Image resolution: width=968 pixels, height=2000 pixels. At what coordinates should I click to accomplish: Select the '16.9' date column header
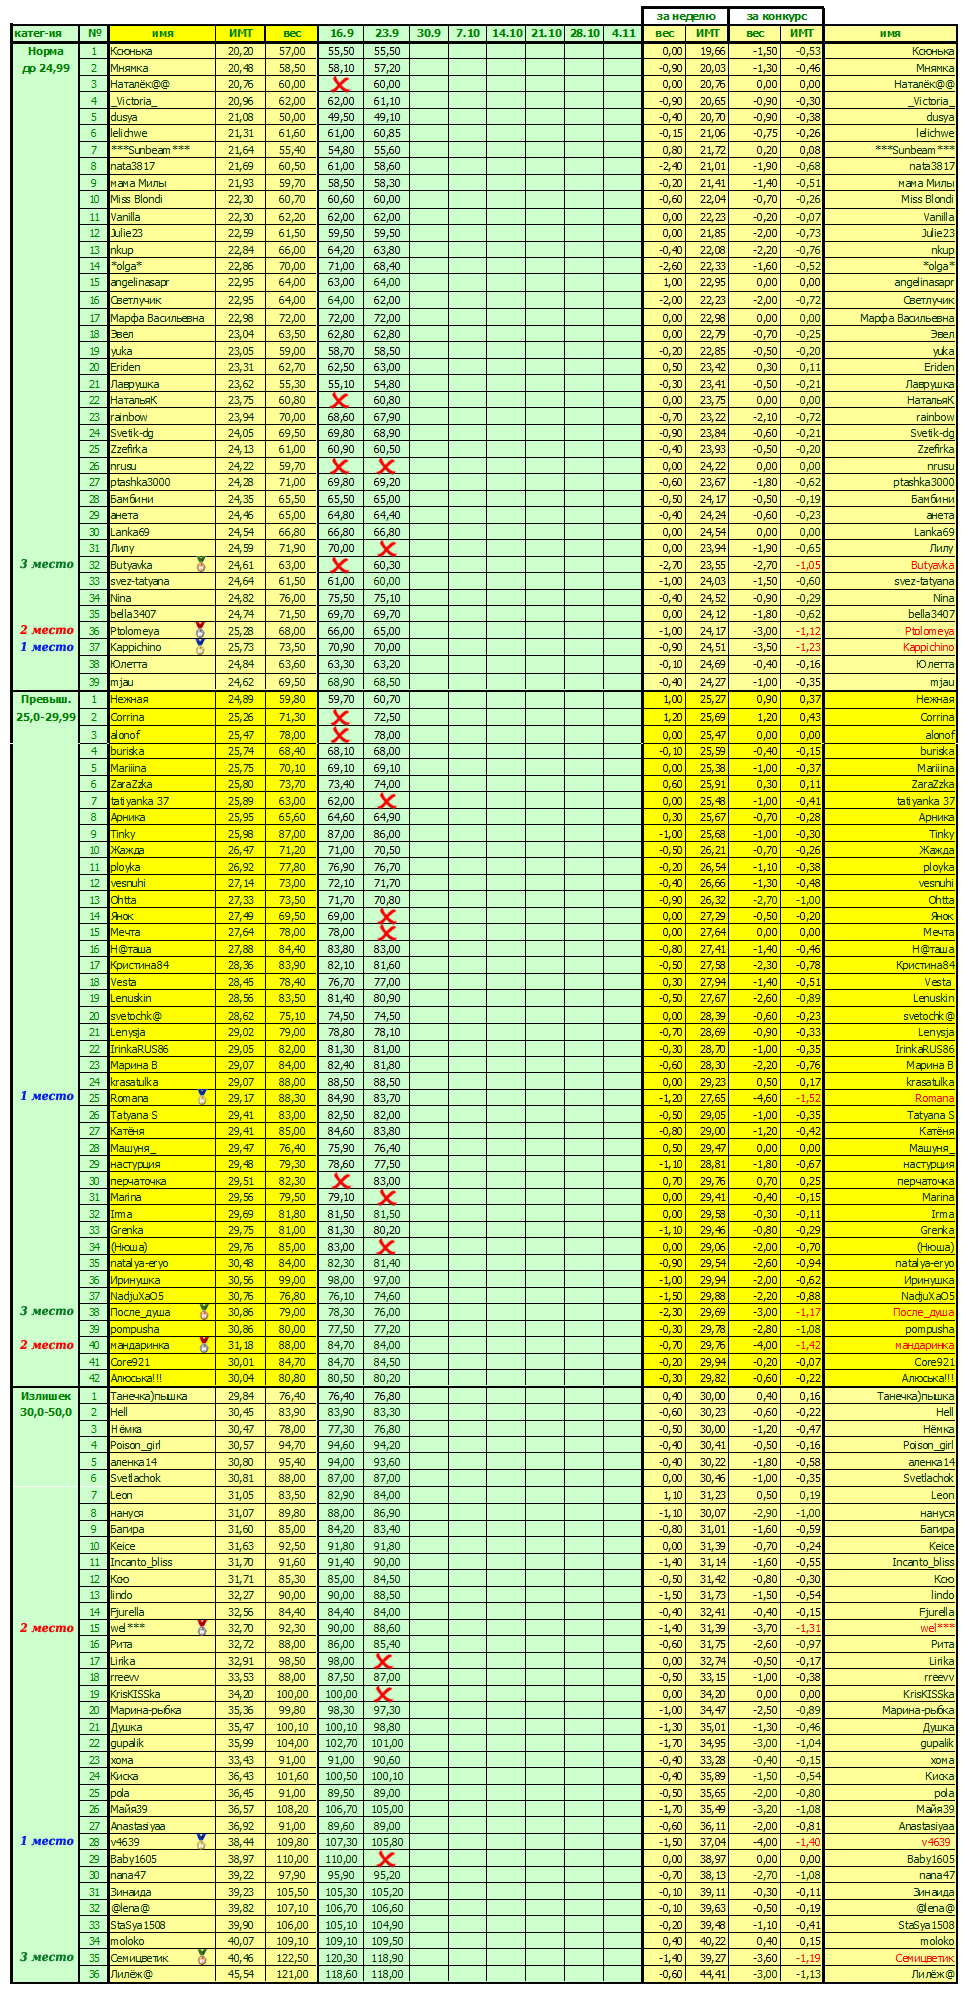pos(341,33)
